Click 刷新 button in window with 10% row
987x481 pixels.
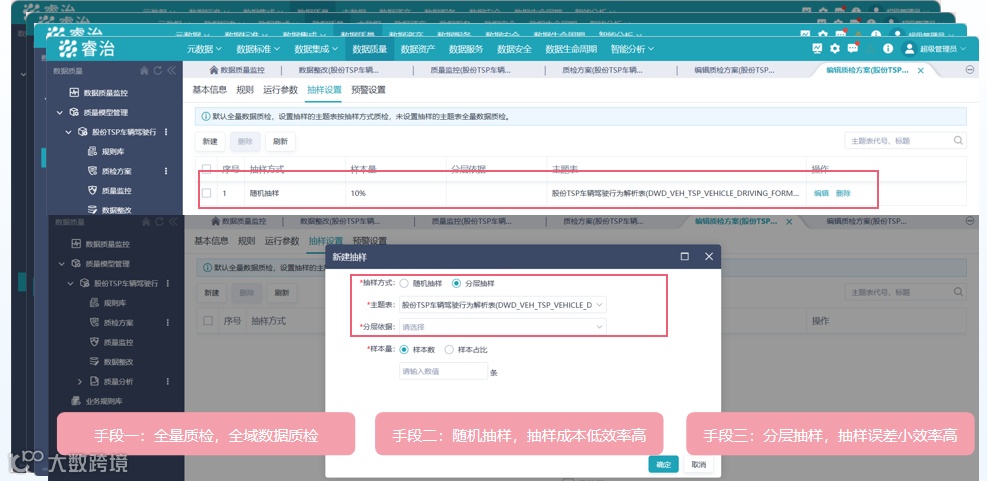[280, 142]
